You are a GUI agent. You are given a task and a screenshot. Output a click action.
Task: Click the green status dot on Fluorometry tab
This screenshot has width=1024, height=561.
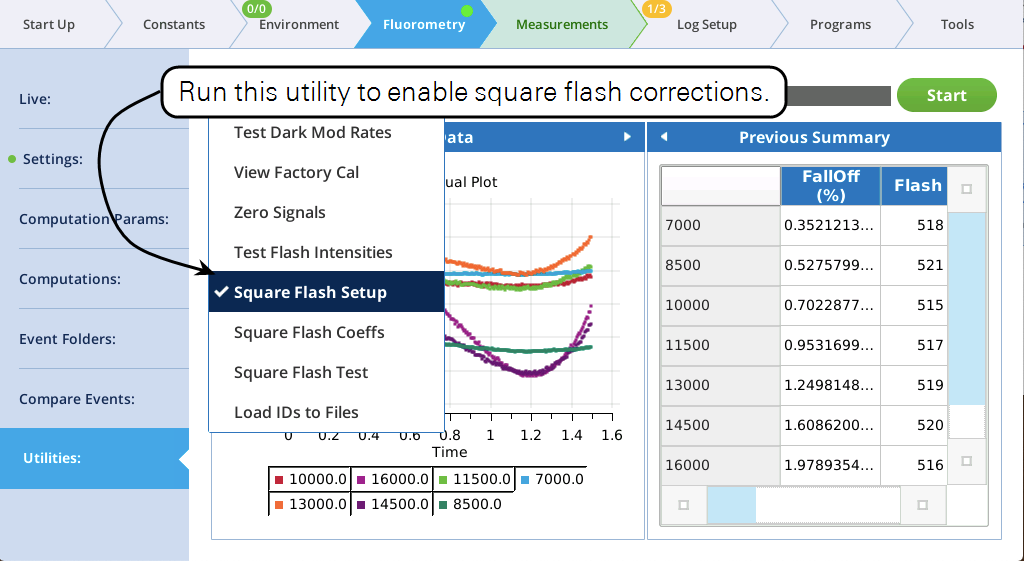(x=466, y=10)
